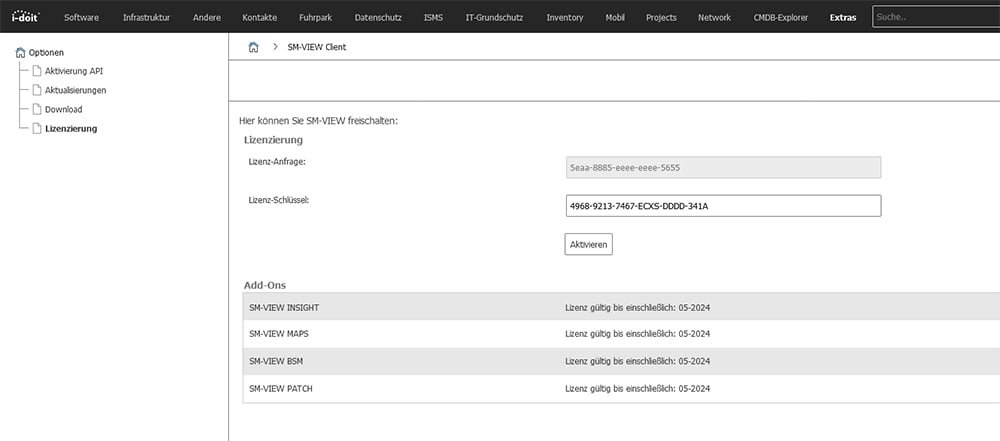Click the home icon in breadcrumb

pyautogui.click(x=253, y=47)
